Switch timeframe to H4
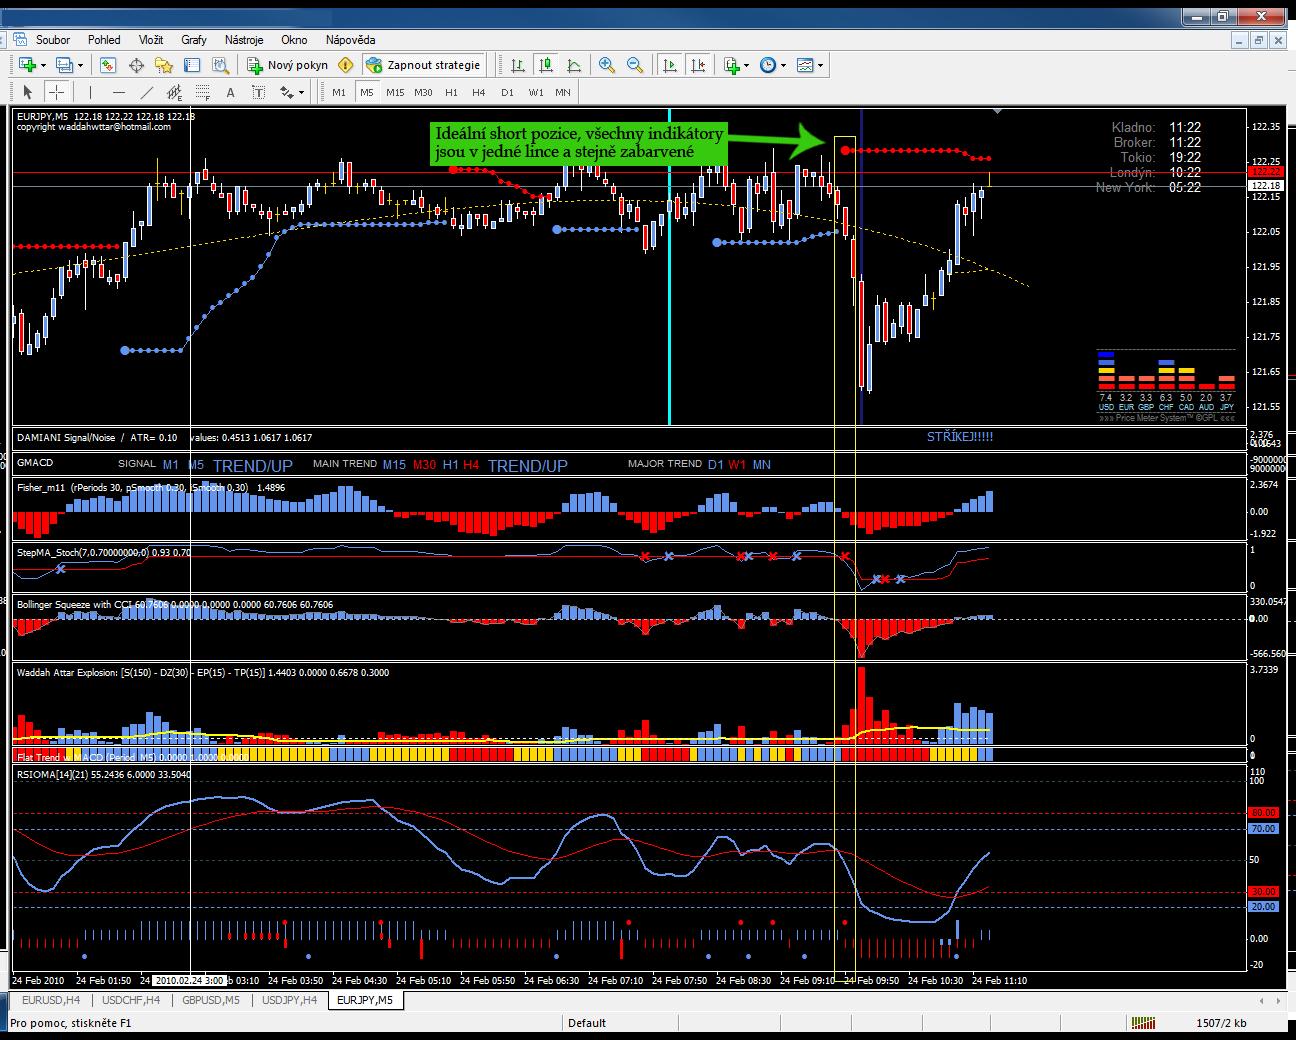The height and width of the screenshot is (1040, 1296). (x=478, y=92)
